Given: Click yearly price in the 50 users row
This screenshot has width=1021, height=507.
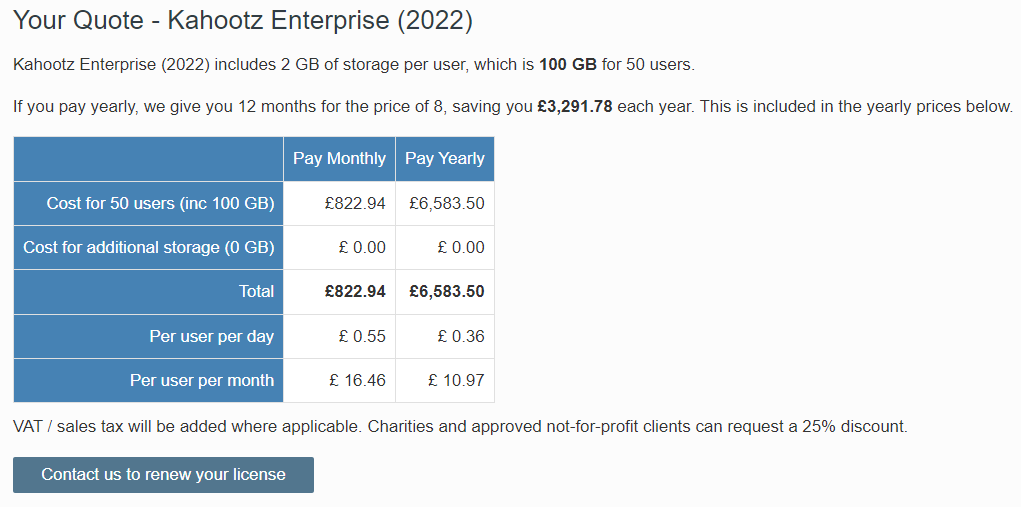Looking at the screenshot, I should (x=447, y=203).
